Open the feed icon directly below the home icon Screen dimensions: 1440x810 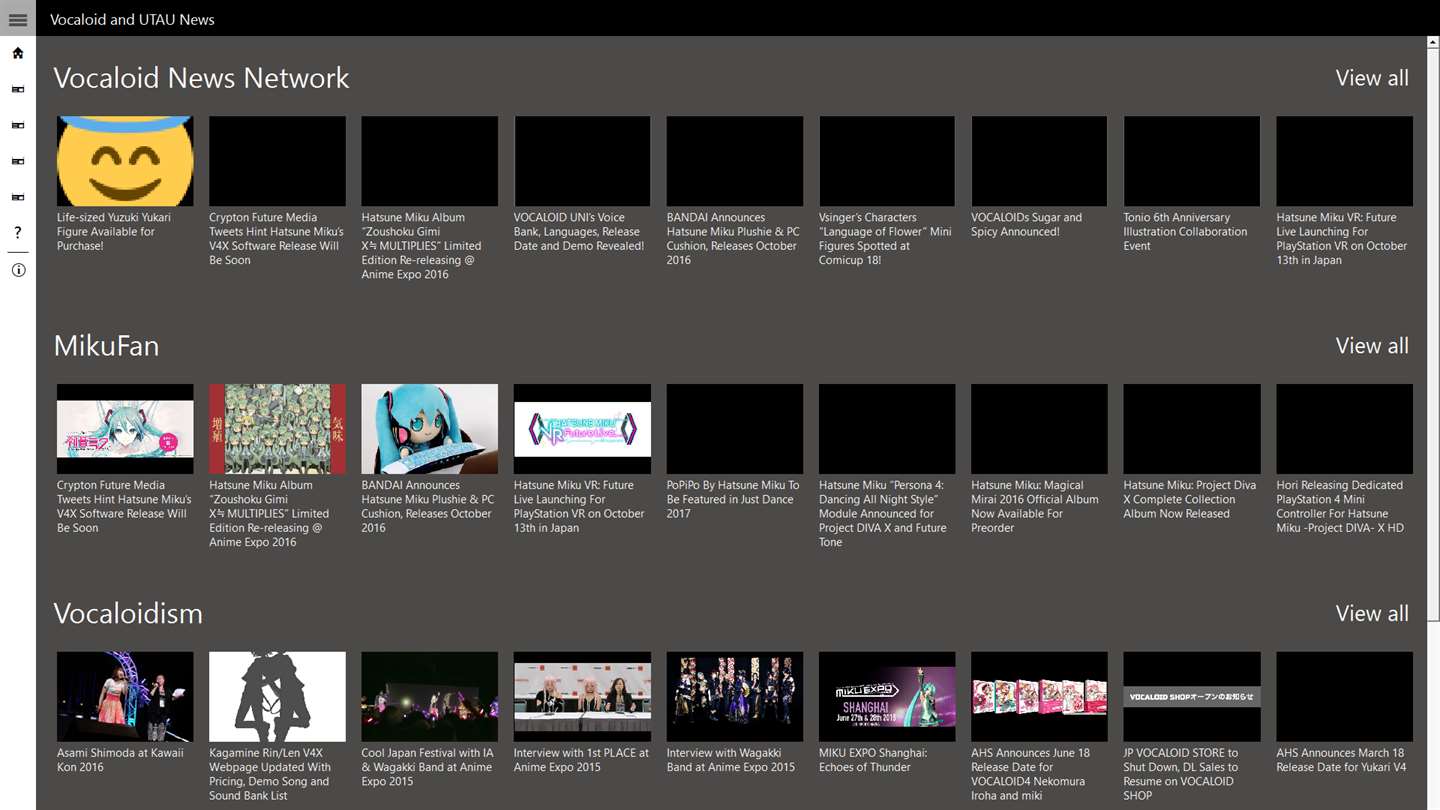click(18, 89)
